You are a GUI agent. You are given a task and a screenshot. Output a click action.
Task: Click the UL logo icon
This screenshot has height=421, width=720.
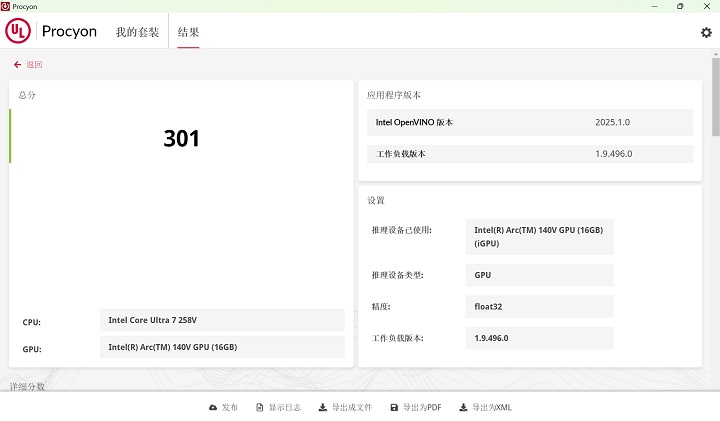click(18, 31)
